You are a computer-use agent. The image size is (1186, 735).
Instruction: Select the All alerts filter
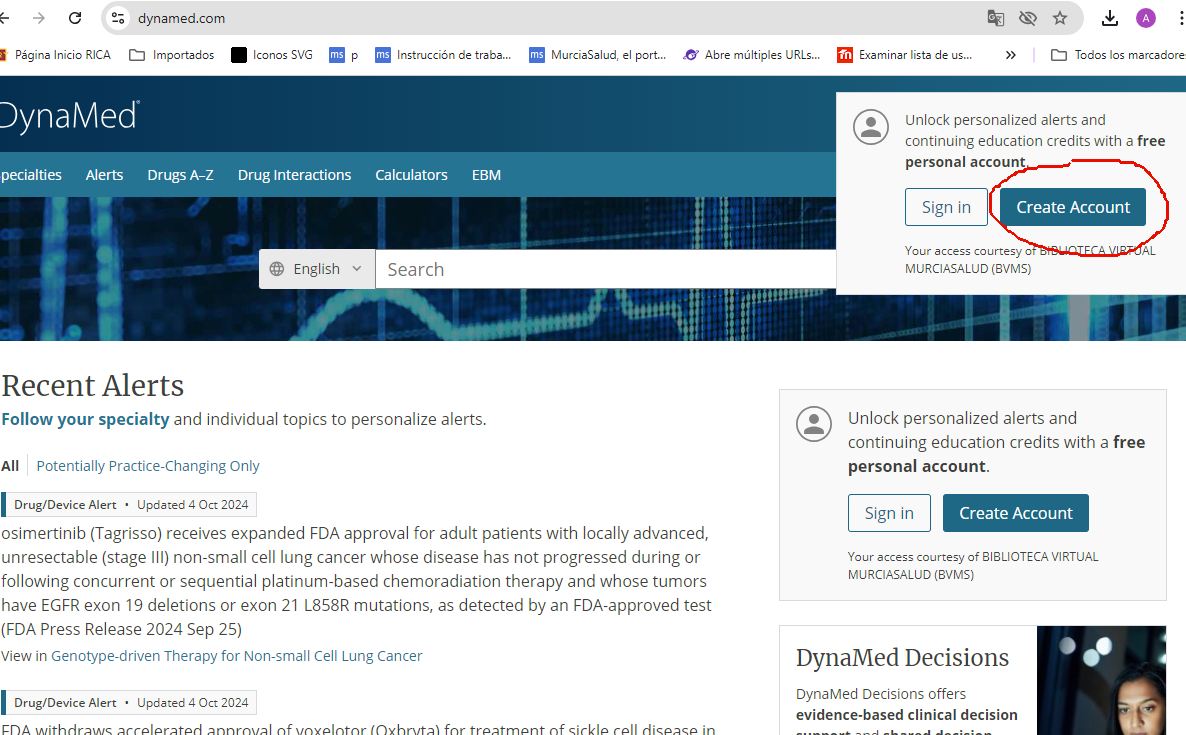pos(10,466)
